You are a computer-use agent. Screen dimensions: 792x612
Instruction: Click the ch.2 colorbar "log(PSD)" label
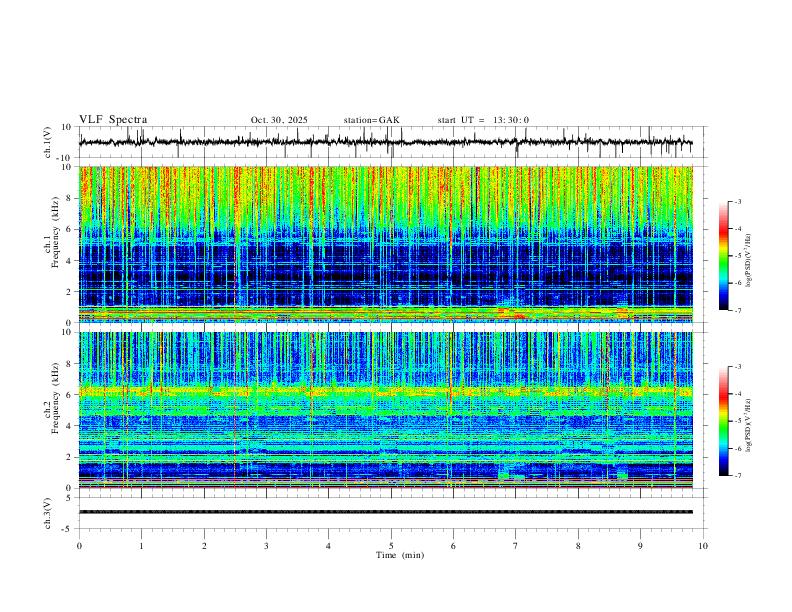pyautogui.click(x=748, y=425)
